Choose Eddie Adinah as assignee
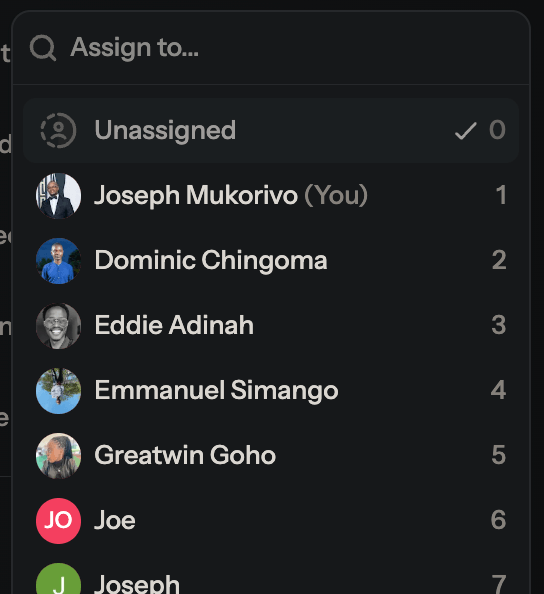 pos(271,326)
